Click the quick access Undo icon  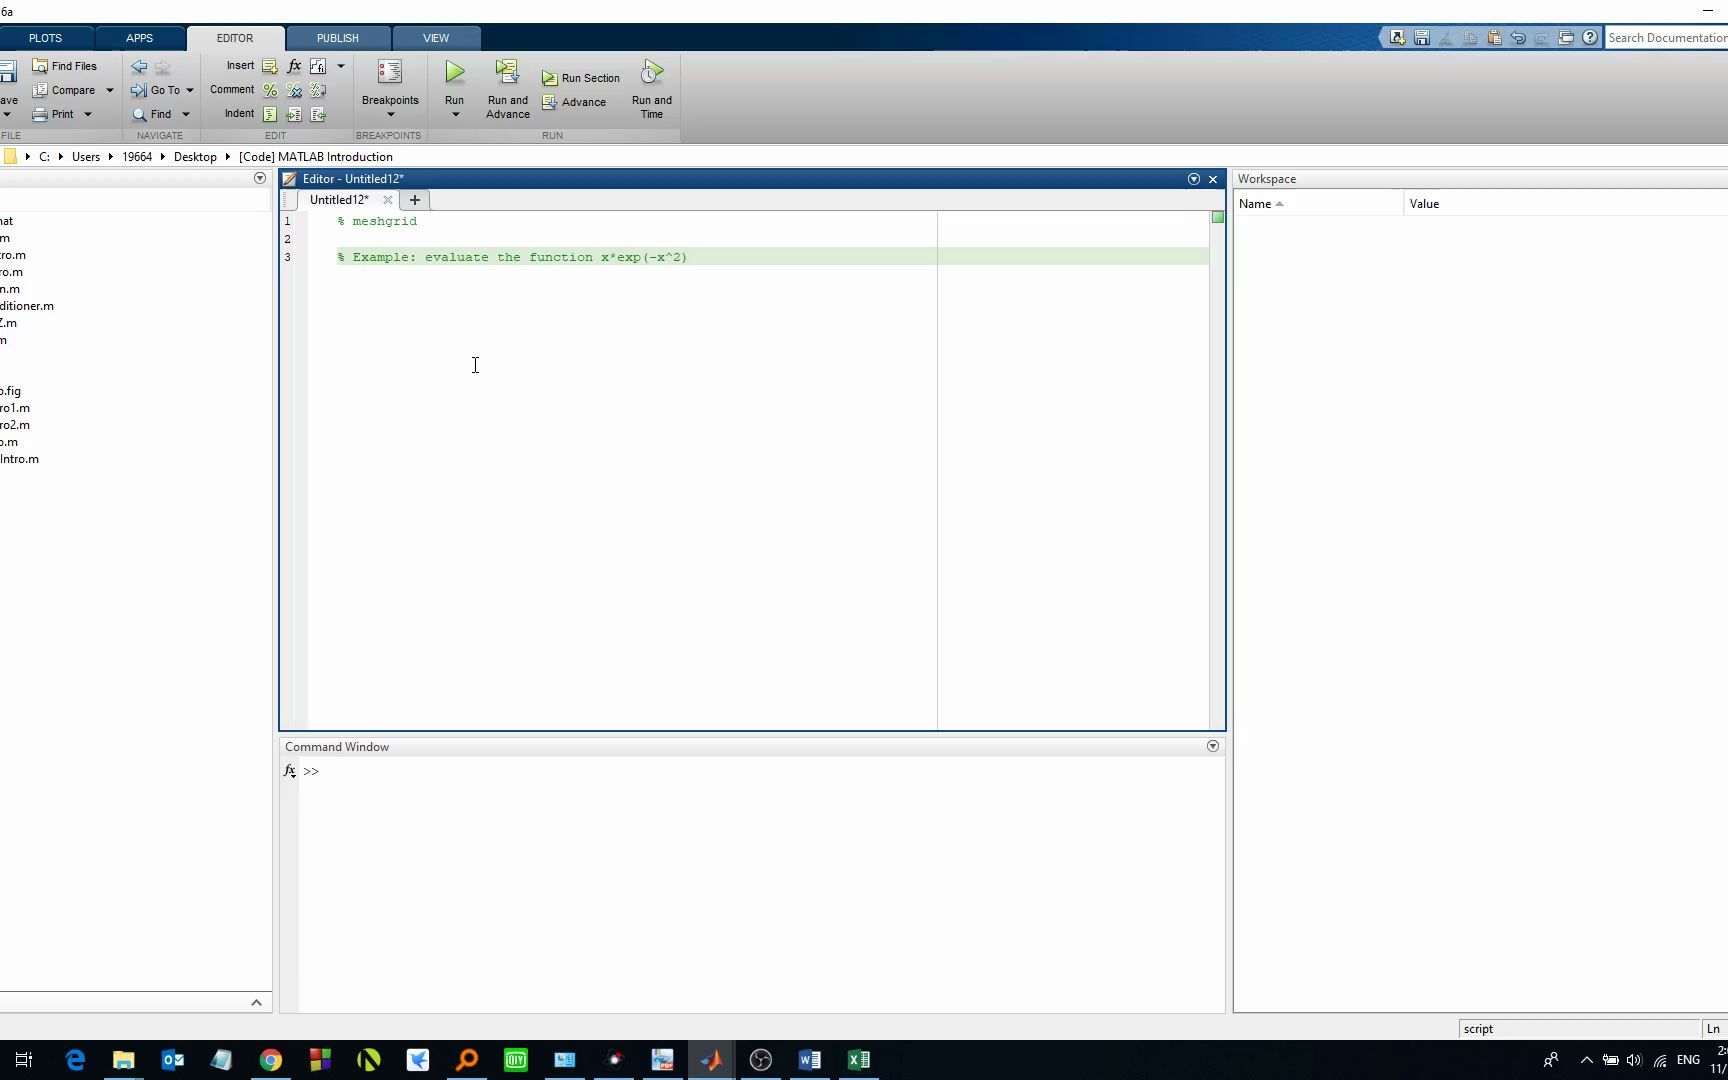tap(1518, 38)
